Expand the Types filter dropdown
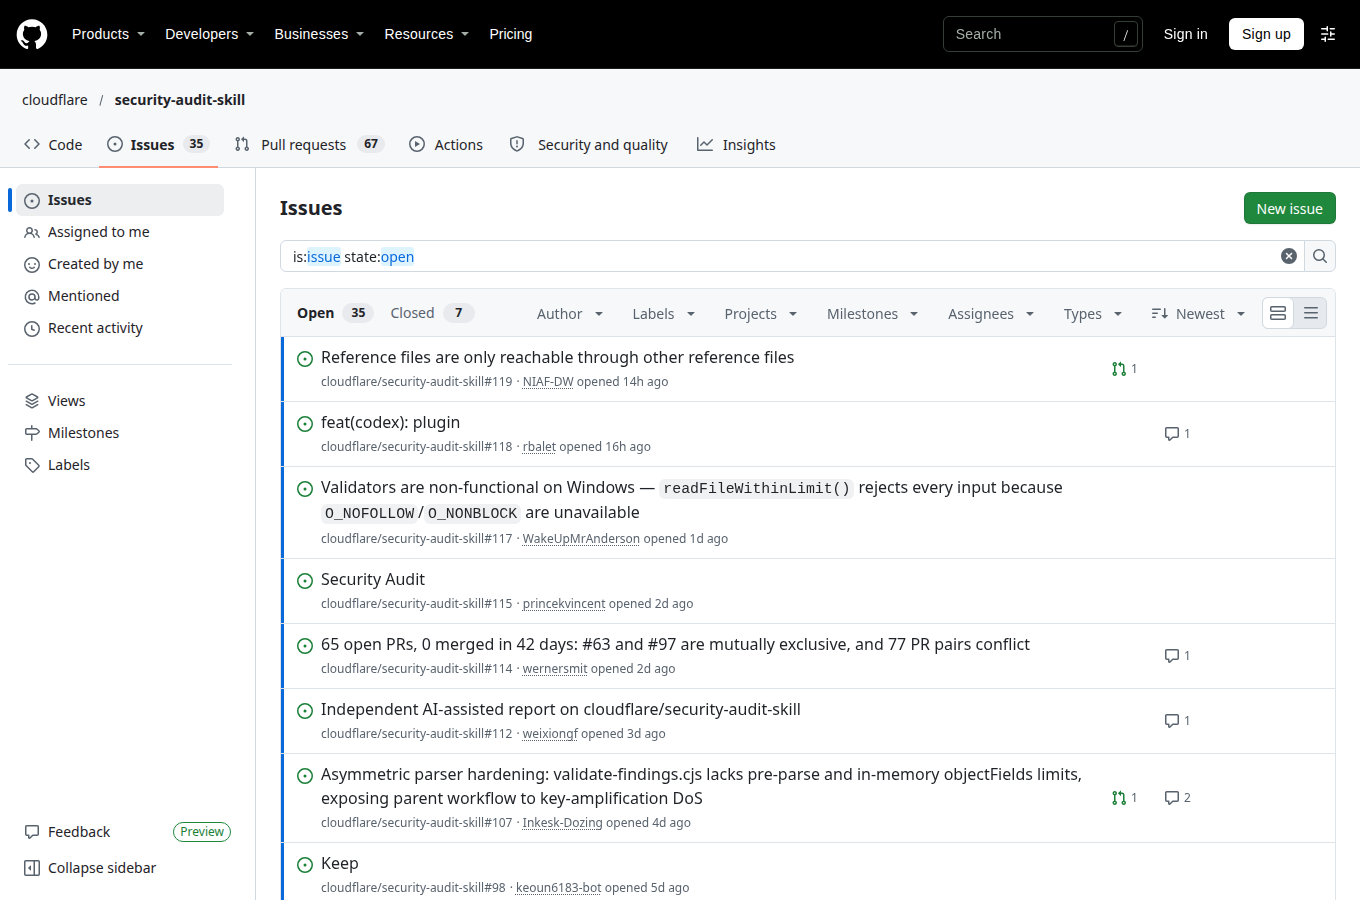Screen dimensions: 1360x900 point(1093,314)
